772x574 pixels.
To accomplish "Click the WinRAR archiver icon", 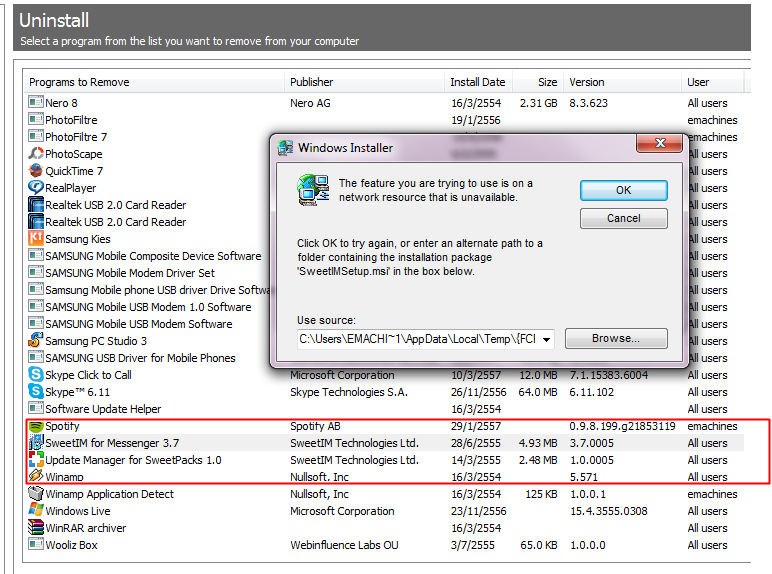I will [35, 528].
